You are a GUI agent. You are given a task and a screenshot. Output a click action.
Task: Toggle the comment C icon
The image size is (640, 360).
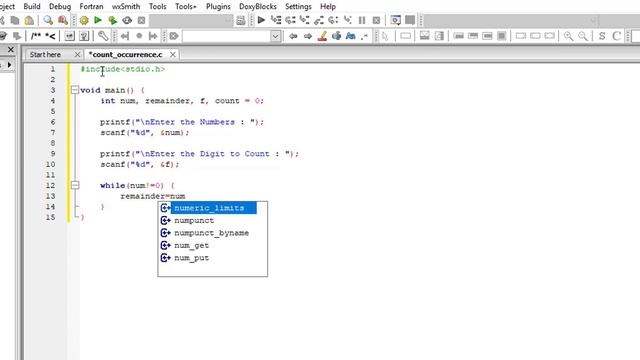click(616, 36)
